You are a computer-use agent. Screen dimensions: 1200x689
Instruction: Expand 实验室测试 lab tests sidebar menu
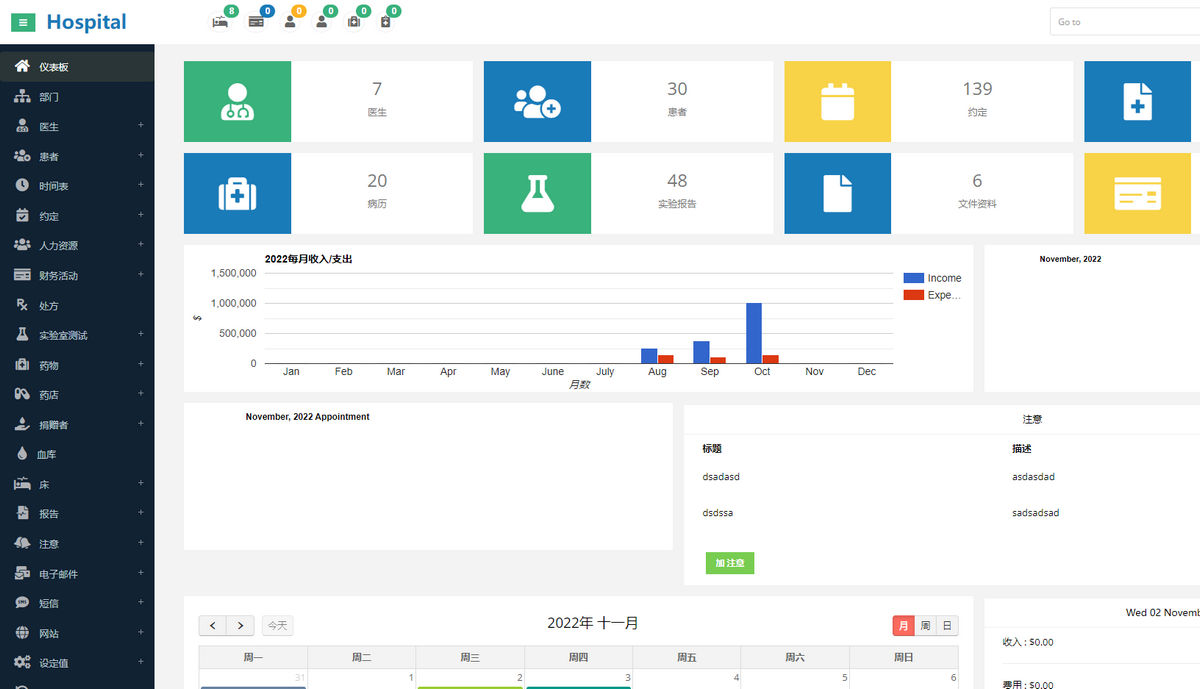pos(77,335)
